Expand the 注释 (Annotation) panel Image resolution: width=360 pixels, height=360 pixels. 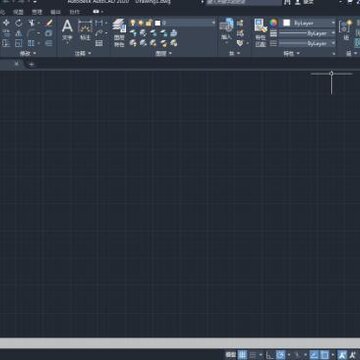(83, 53)
